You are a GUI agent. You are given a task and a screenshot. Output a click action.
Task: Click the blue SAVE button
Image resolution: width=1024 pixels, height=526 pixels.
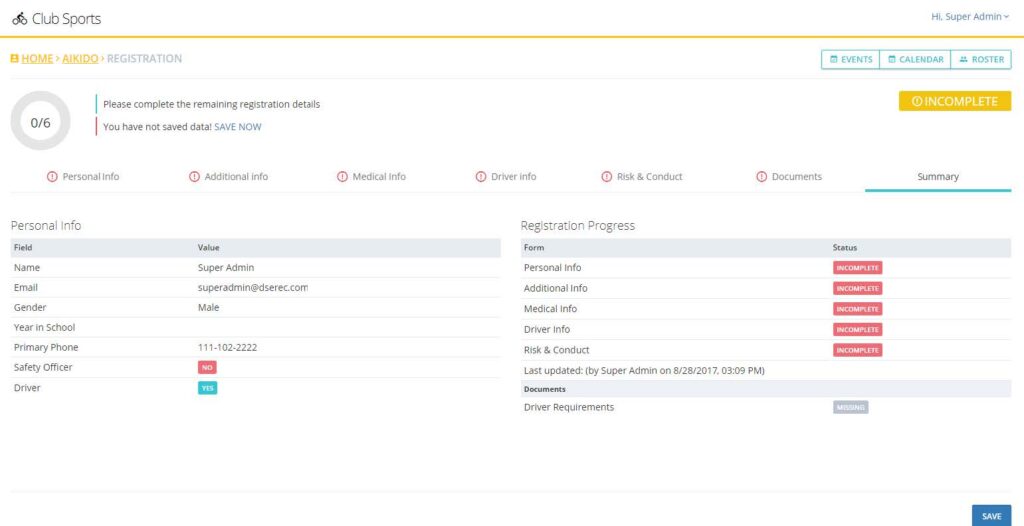991,516
